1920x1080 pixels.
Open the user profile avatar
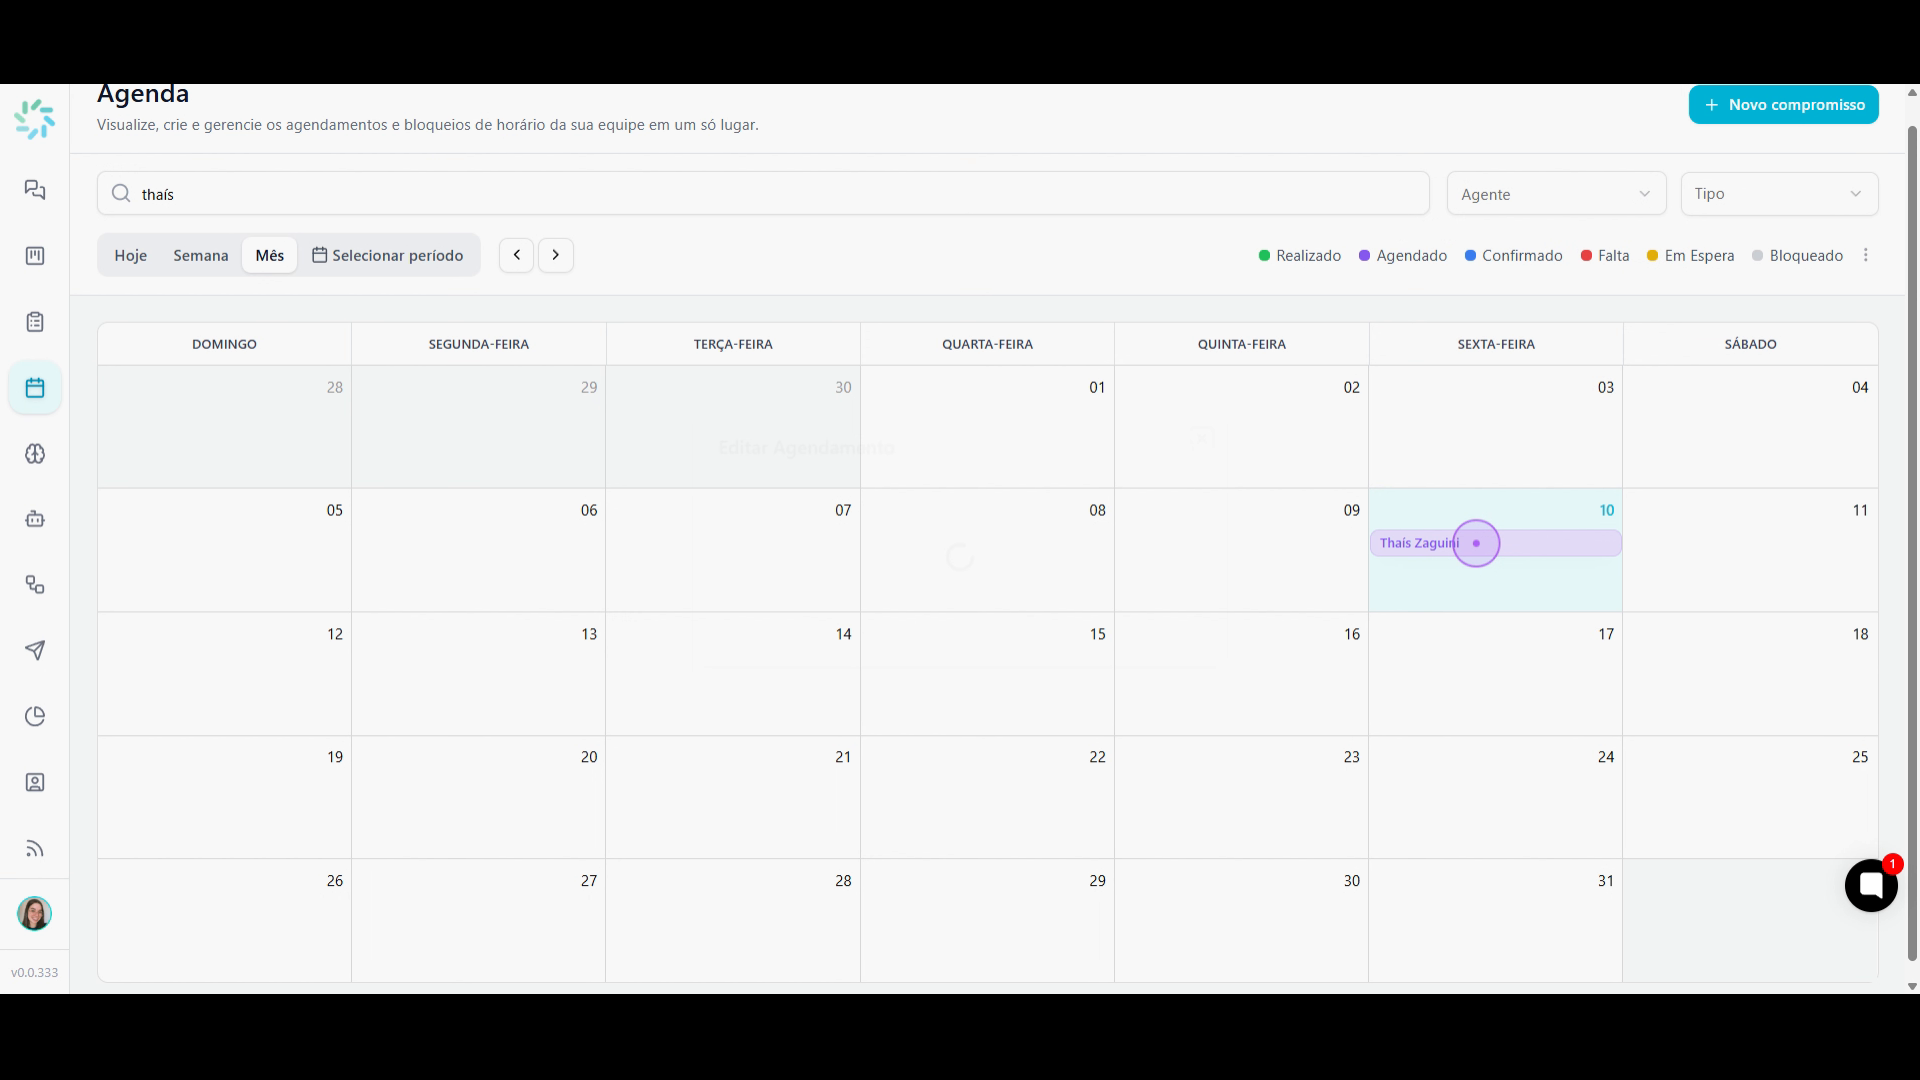tap(34, 913)
